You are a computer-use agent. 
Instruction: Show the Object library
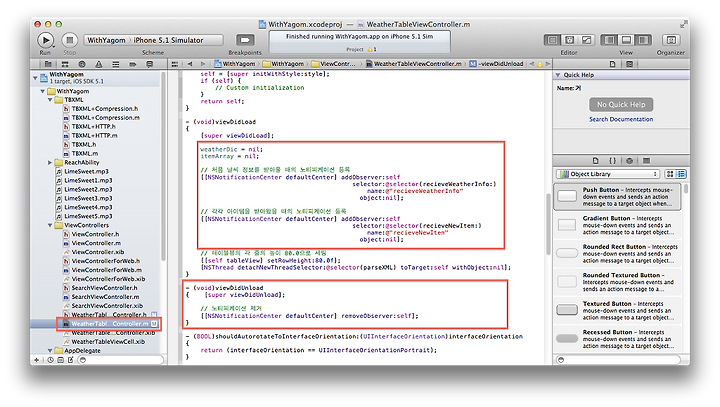click(x=630, y=161)
